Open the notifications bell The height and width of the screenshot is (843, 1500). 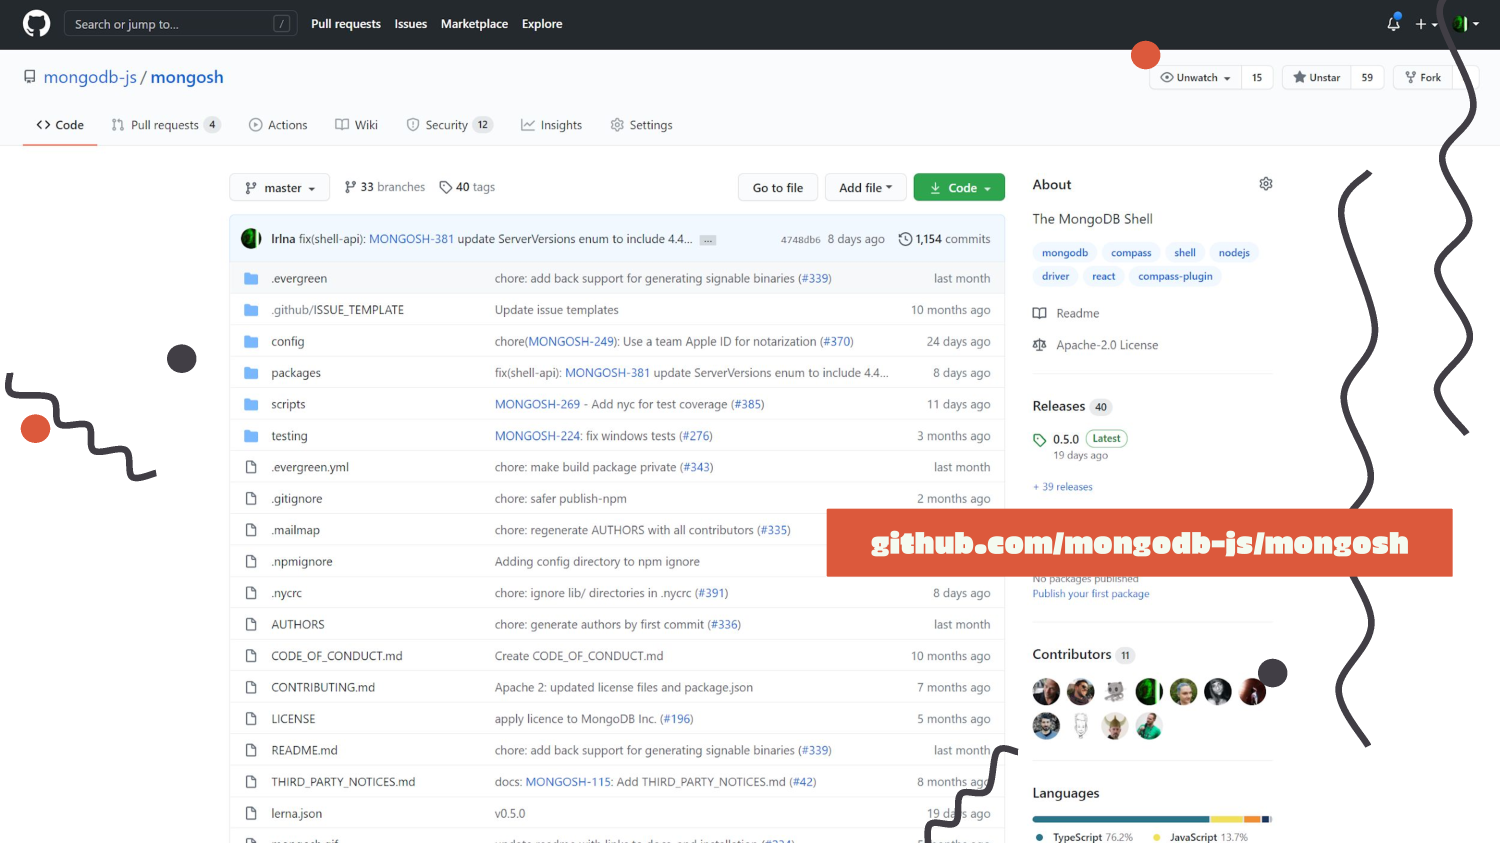tap(1393, 24)
